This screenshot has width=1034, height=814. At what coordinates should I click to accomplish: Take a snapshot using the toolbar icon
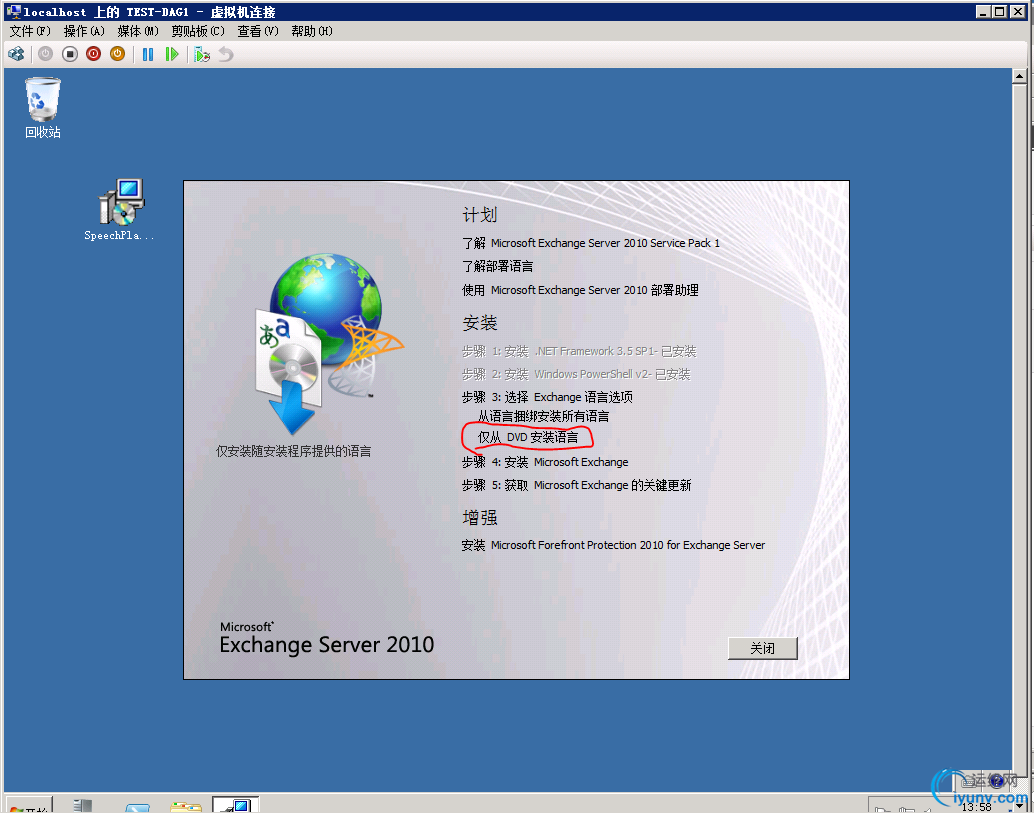tap(202, 54)
